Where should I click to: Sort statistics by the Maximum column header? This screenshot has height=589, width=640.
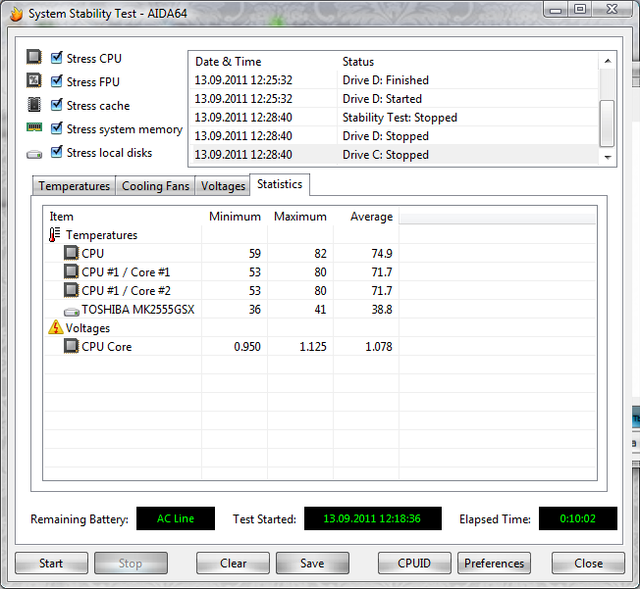299,216
